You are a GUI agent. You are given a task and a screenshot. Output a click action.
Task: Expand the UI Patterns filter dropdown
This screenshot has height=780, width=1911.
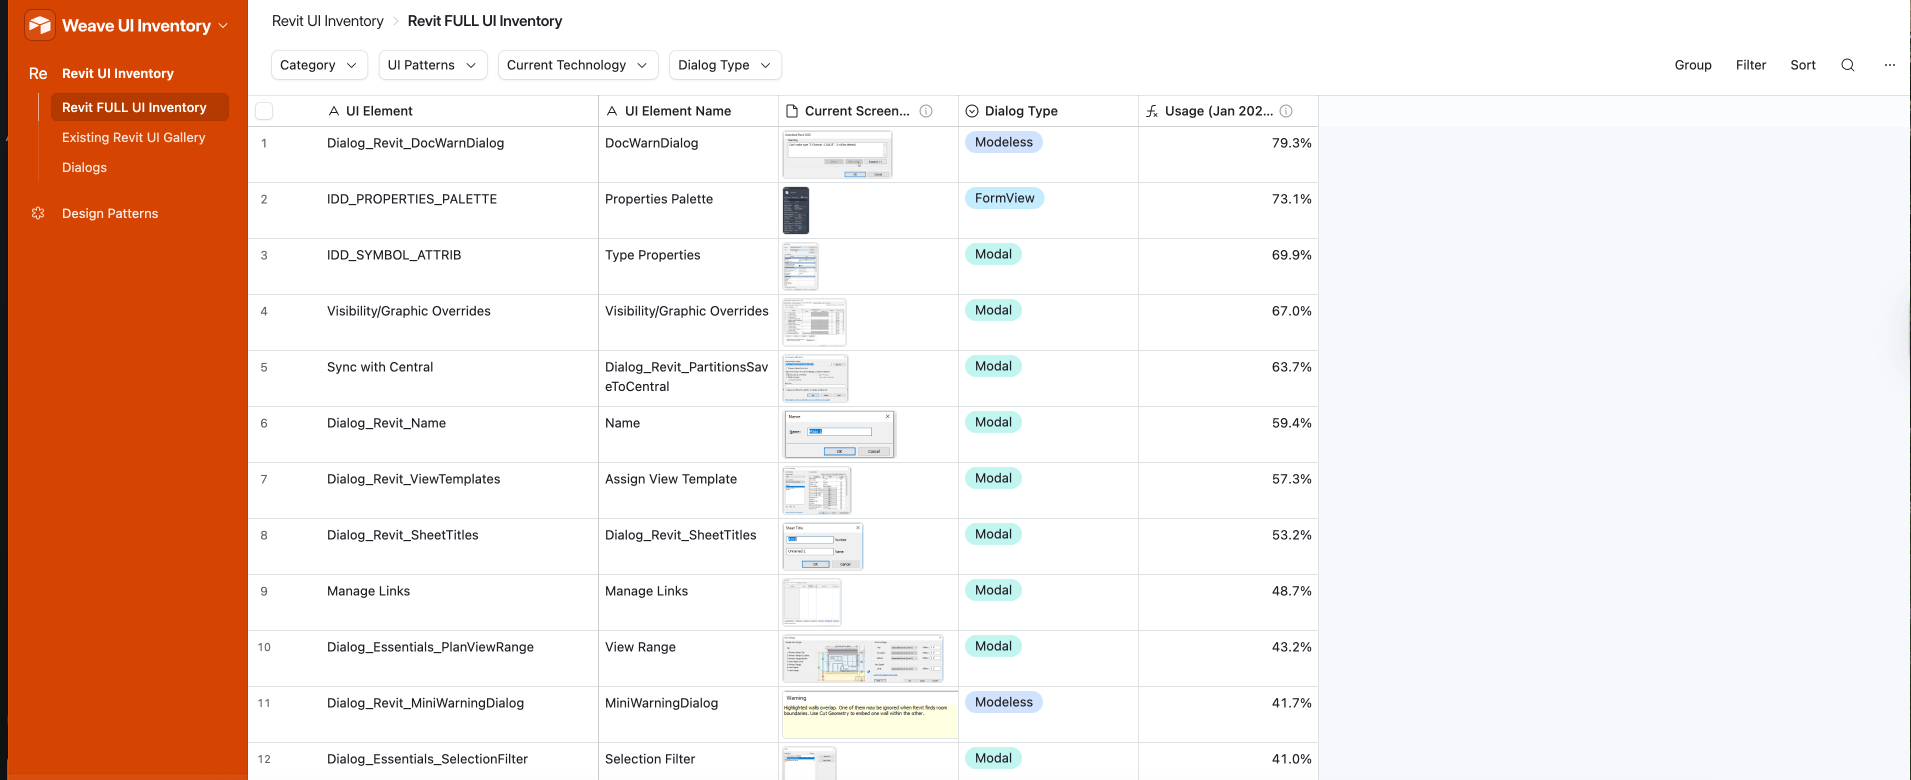(433, 65)
